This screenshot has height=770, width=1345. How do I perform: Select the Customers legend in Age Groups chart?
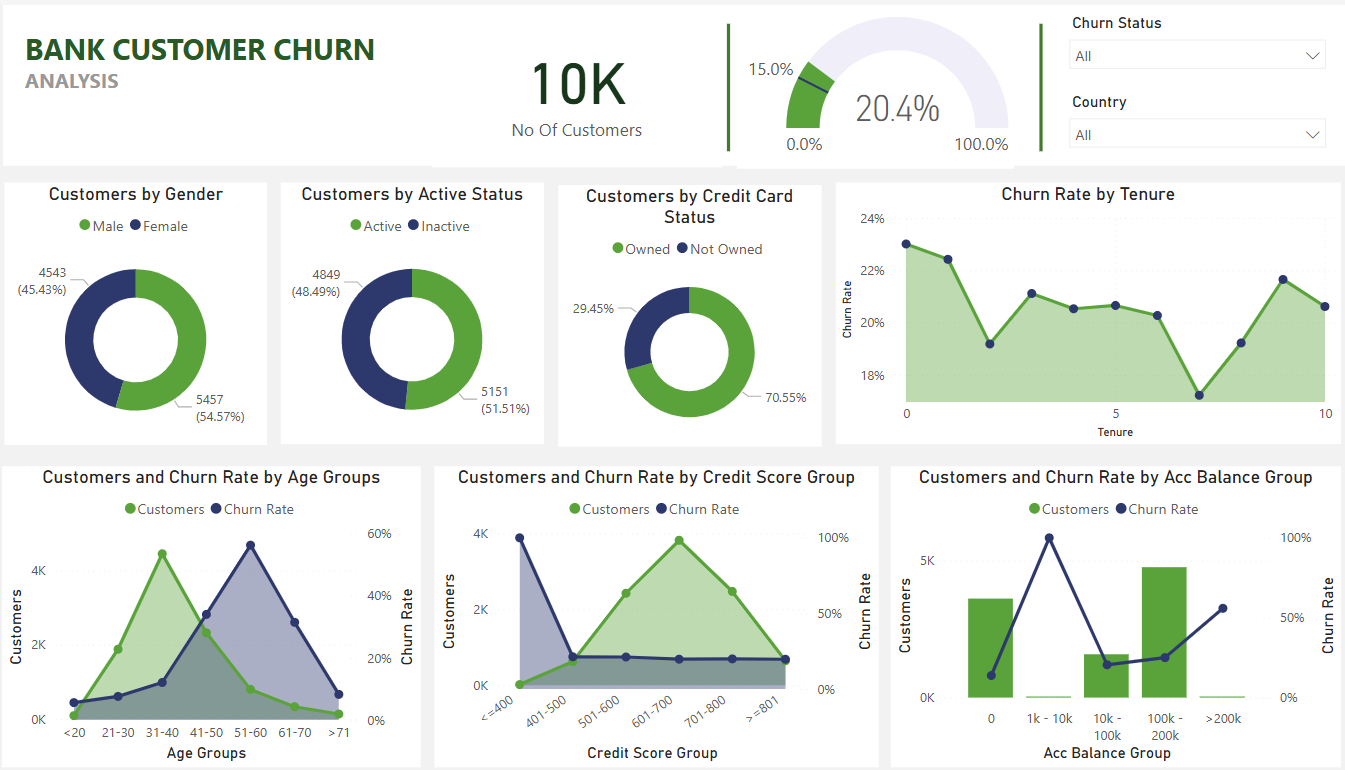(x=128, y=509)
